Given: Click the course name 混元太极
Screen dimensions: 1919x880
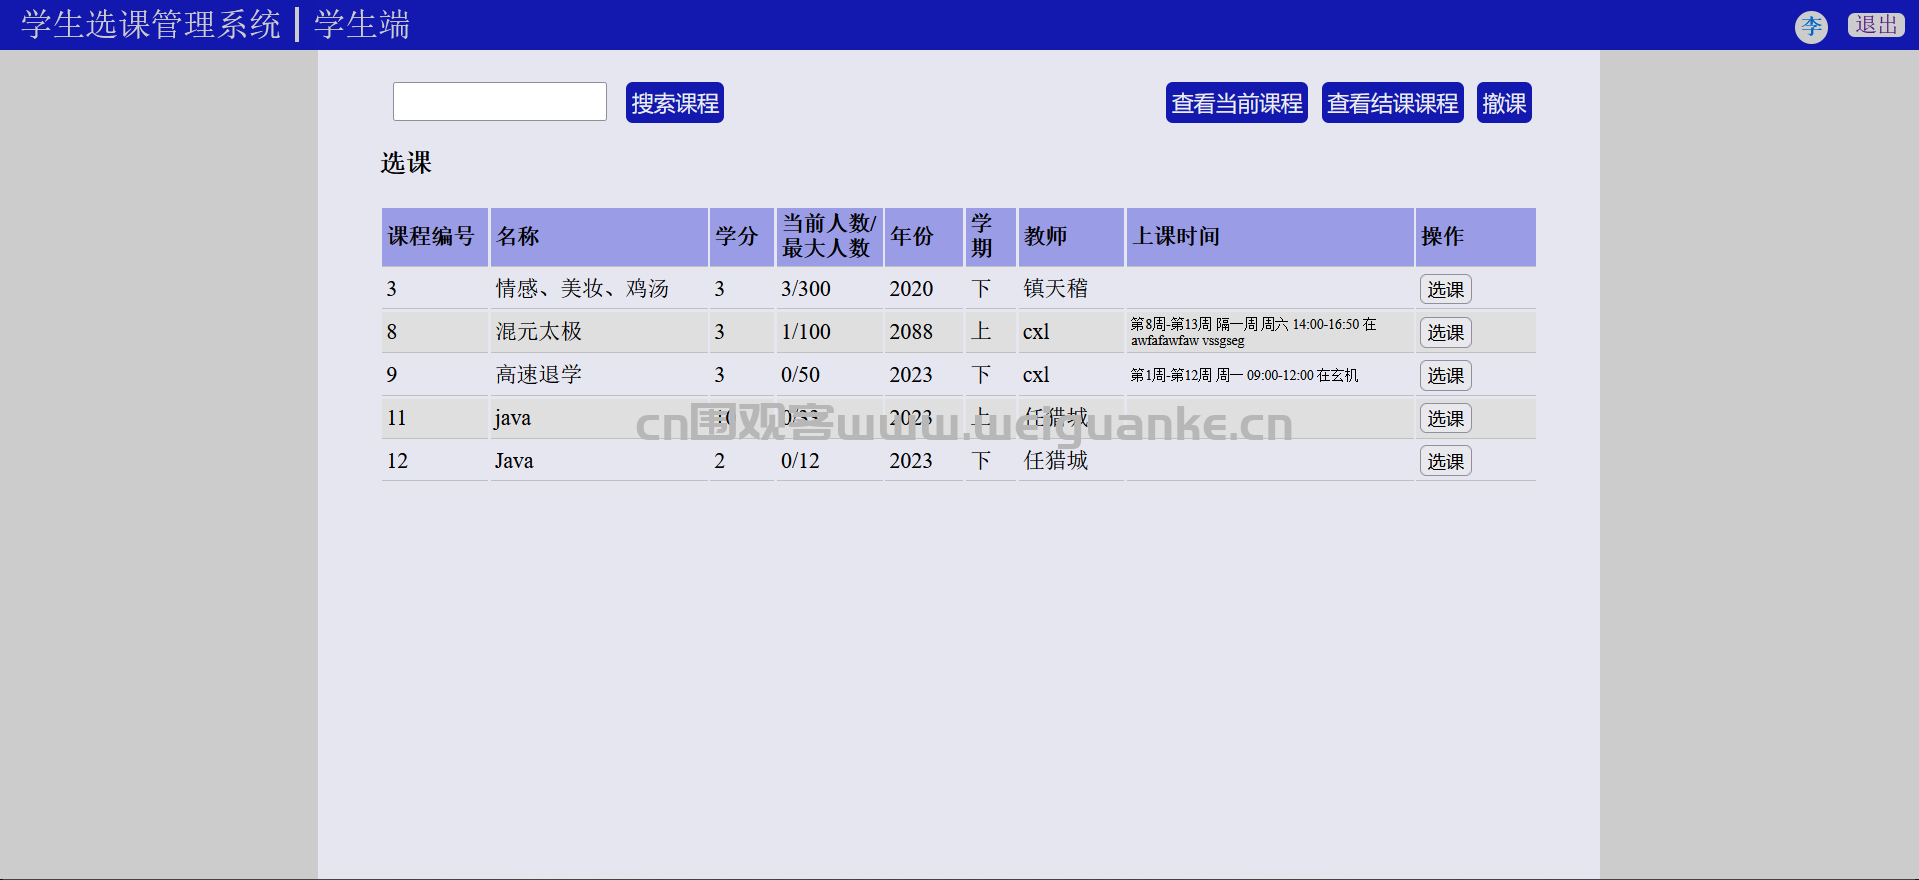Looking at the screenshot, I should 539,332.
